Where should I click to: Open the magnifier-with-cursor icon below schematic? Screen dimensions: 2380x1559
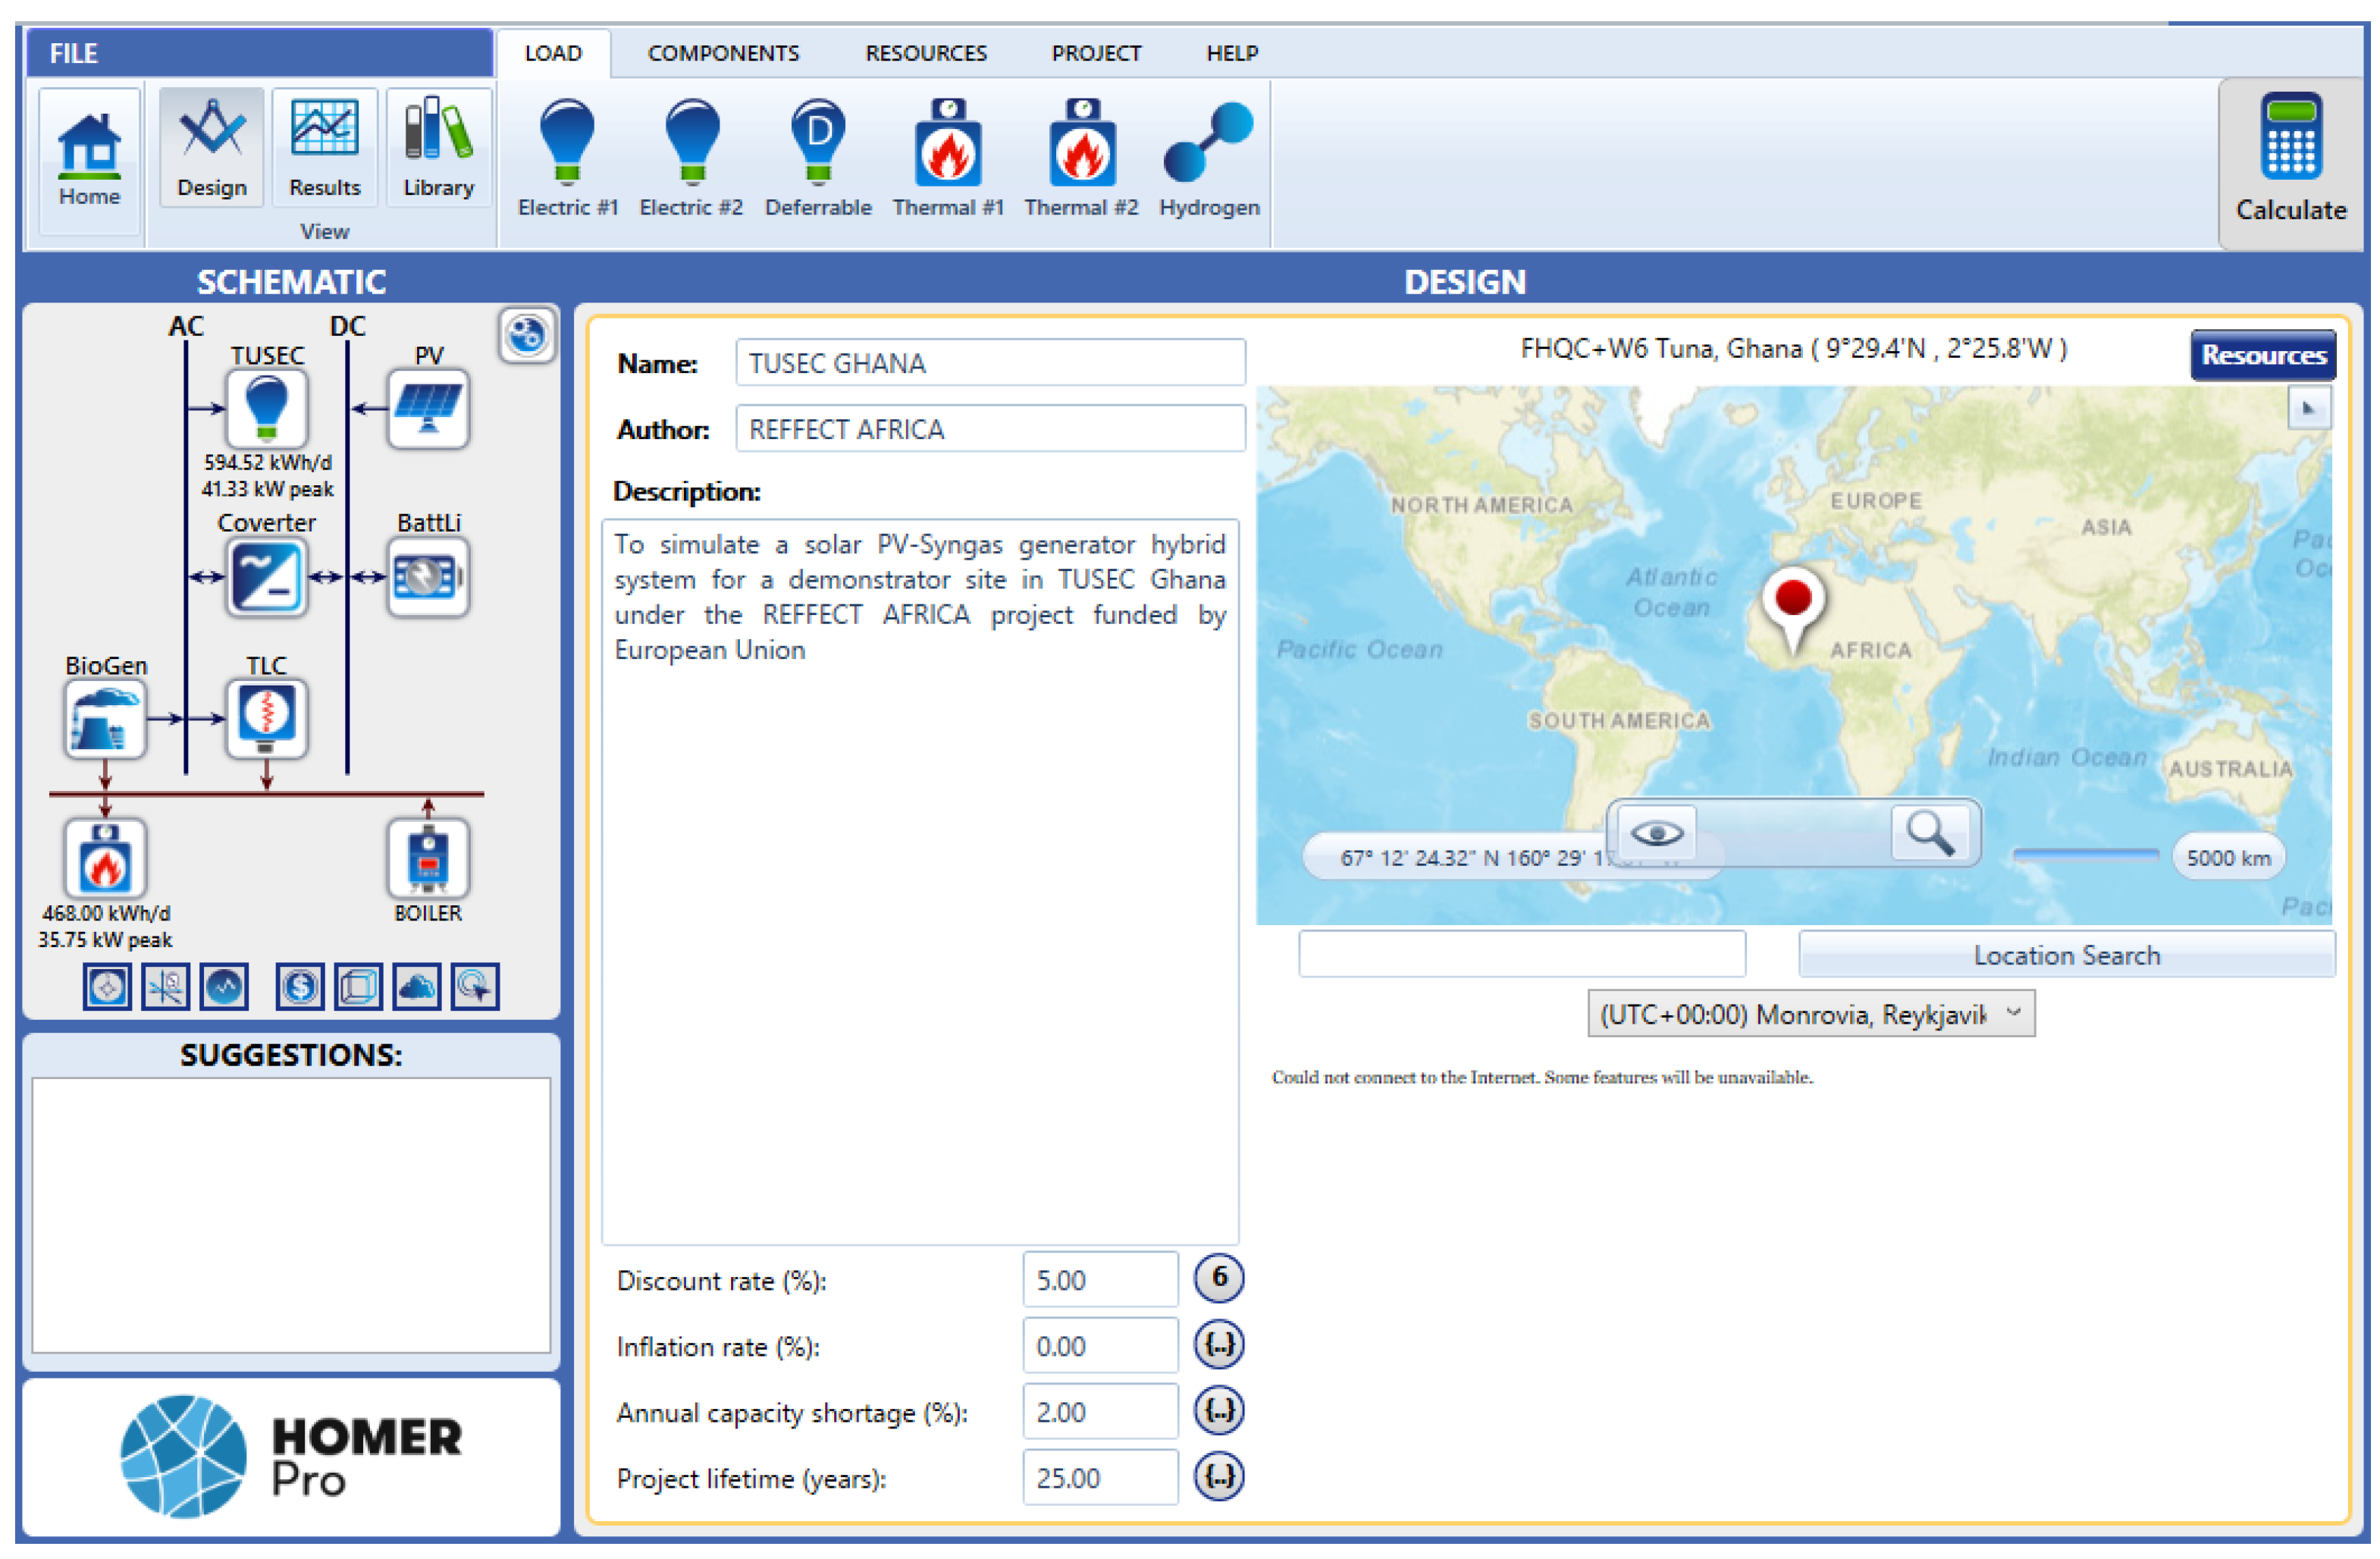coord(475,986)
